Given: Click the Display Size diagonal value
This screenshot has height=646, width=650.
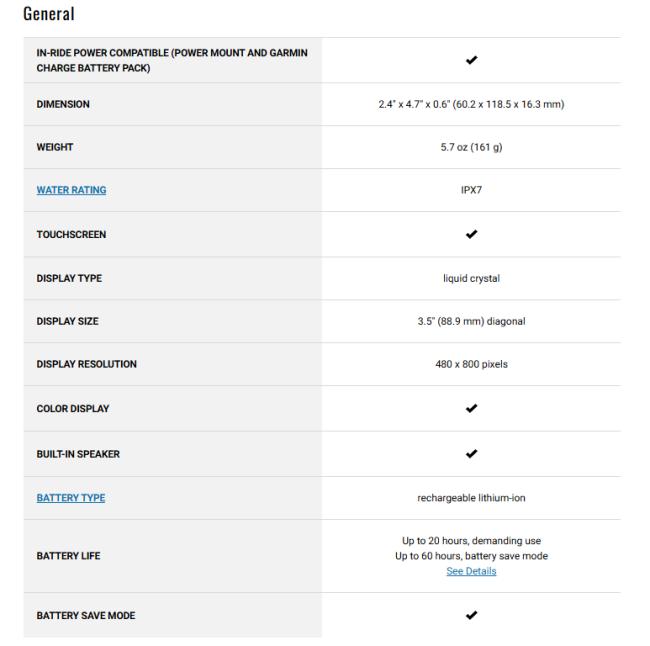Looking at the screenshot, I should point(471,321).
